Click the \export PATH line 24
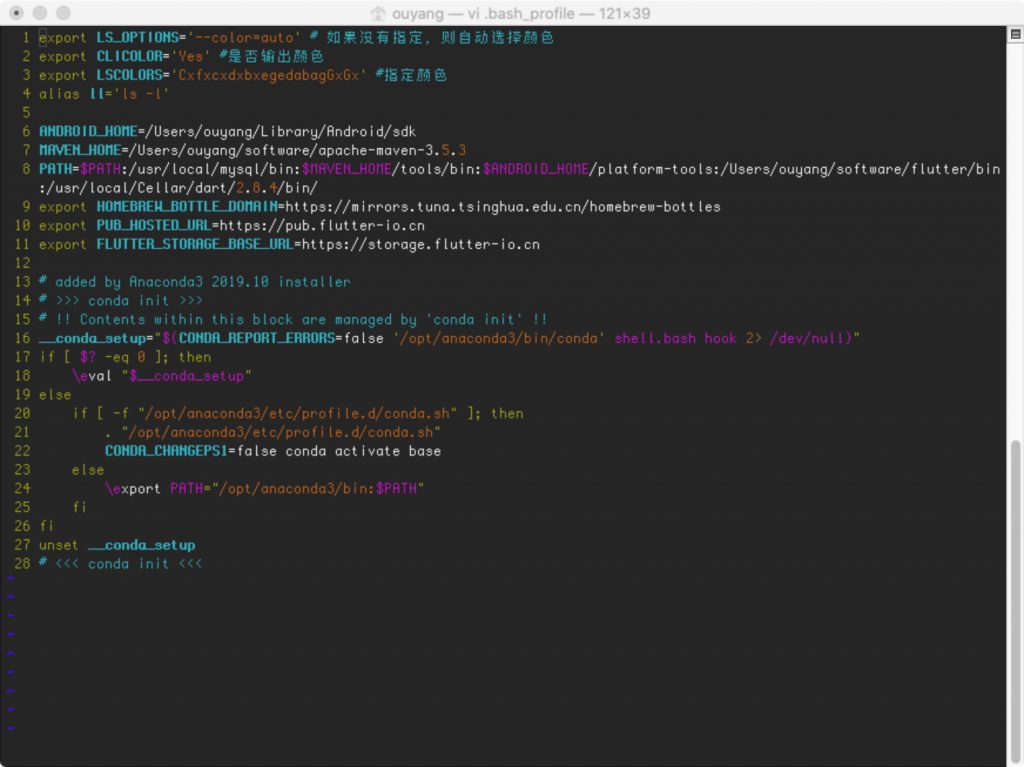 point(264,489)
